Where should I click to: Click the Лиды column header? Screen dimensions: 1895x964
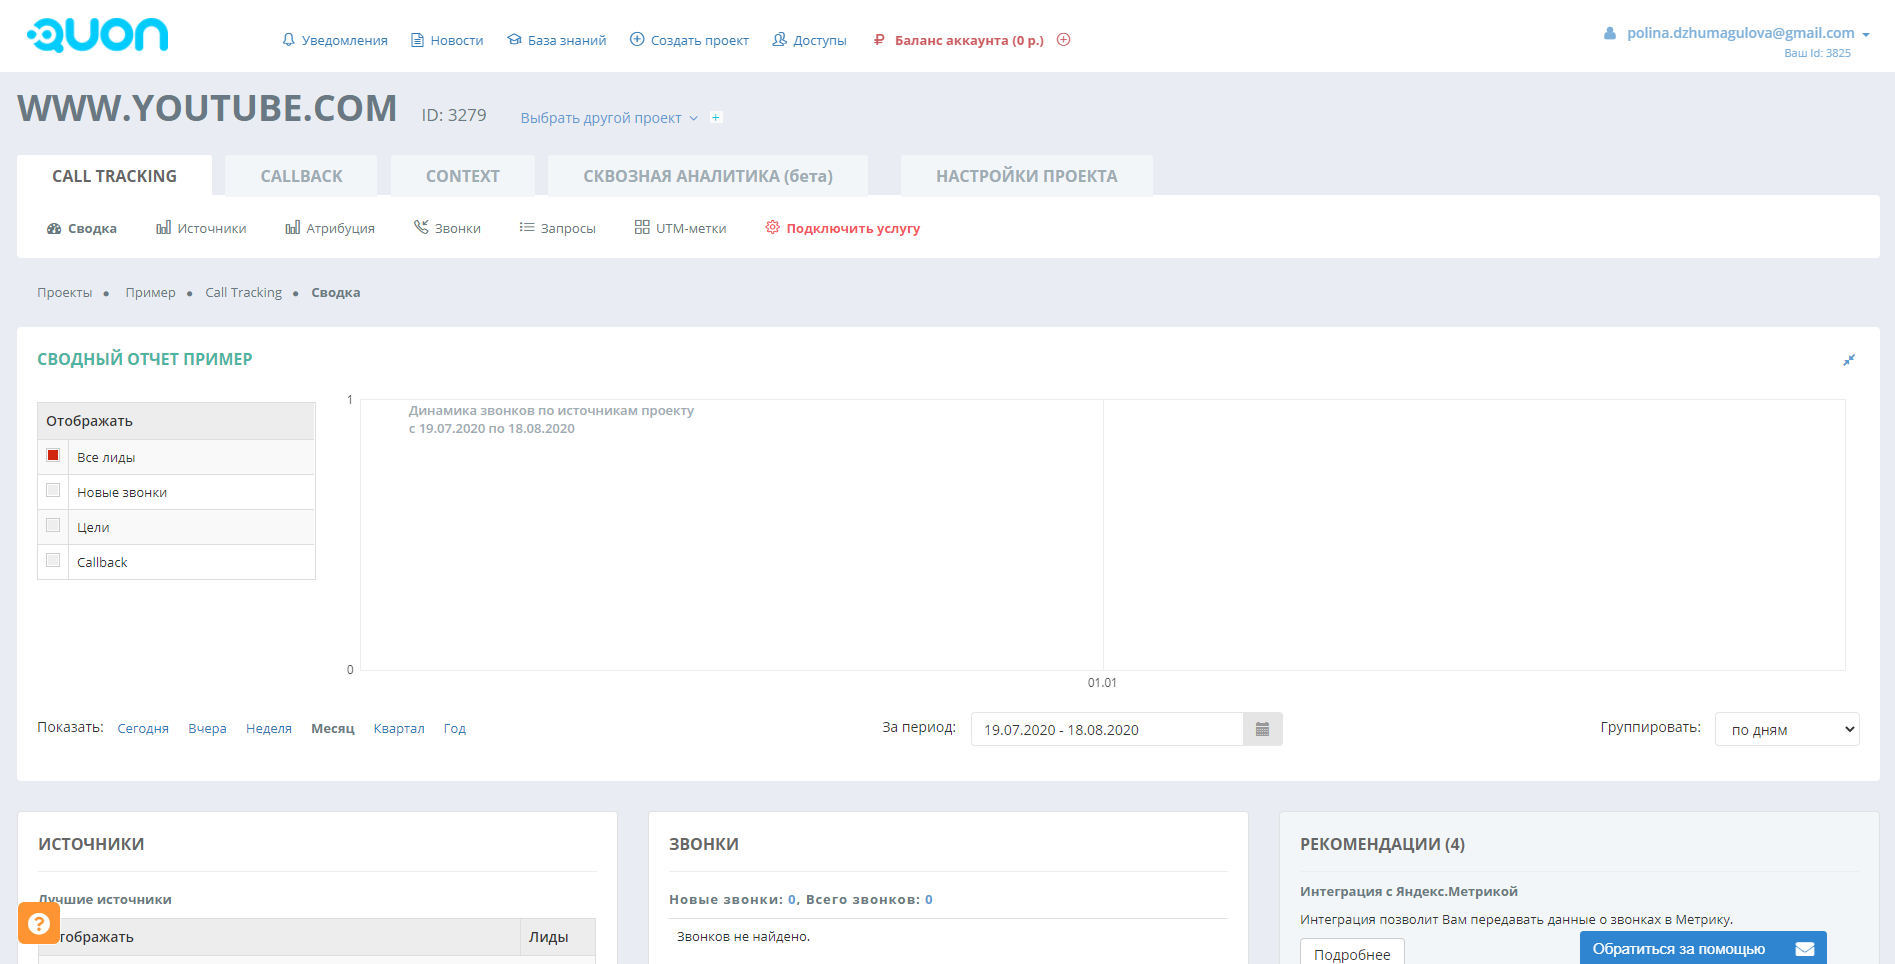pyautogui.click(x=549, y=937)
